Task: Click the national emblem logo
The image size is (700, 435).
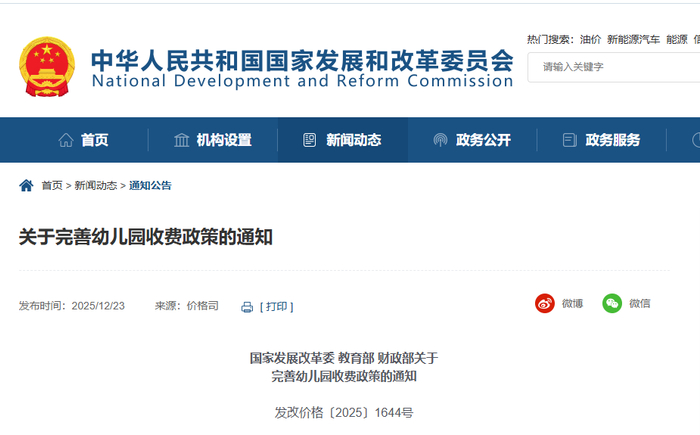Action: point(47,67)
